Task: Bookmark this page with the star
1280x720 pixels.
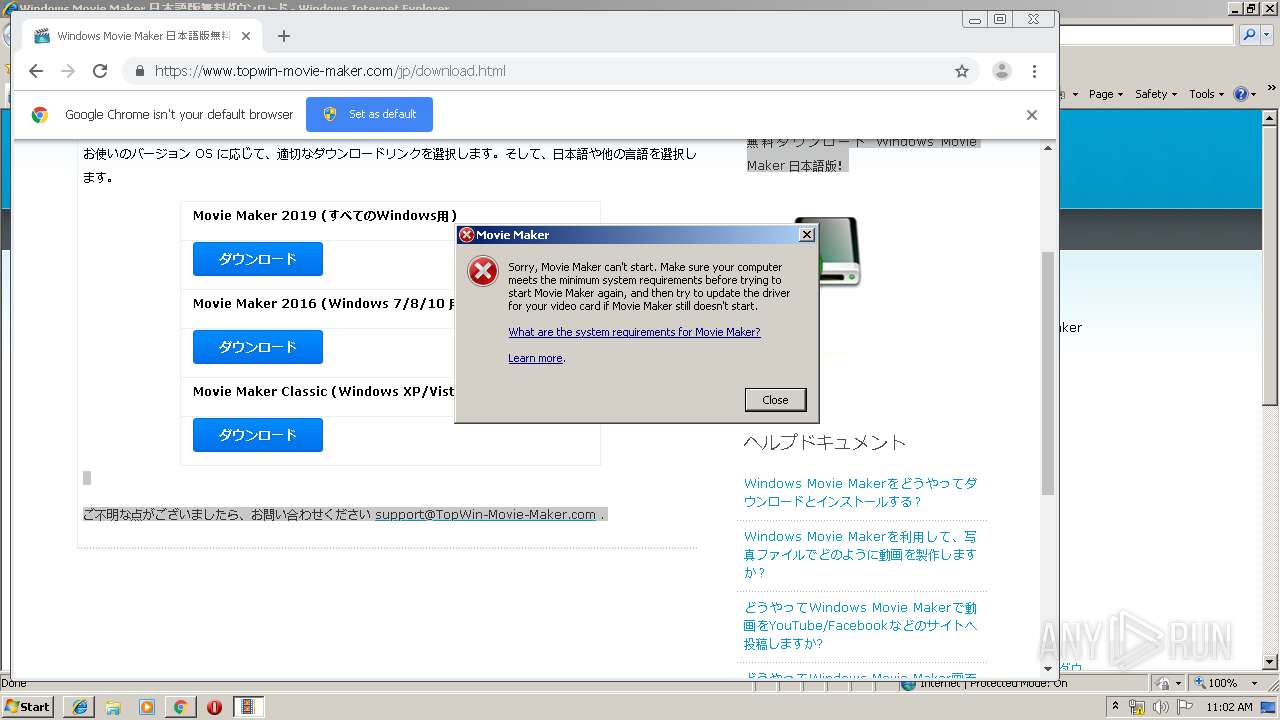Action: tap(962, 71)
